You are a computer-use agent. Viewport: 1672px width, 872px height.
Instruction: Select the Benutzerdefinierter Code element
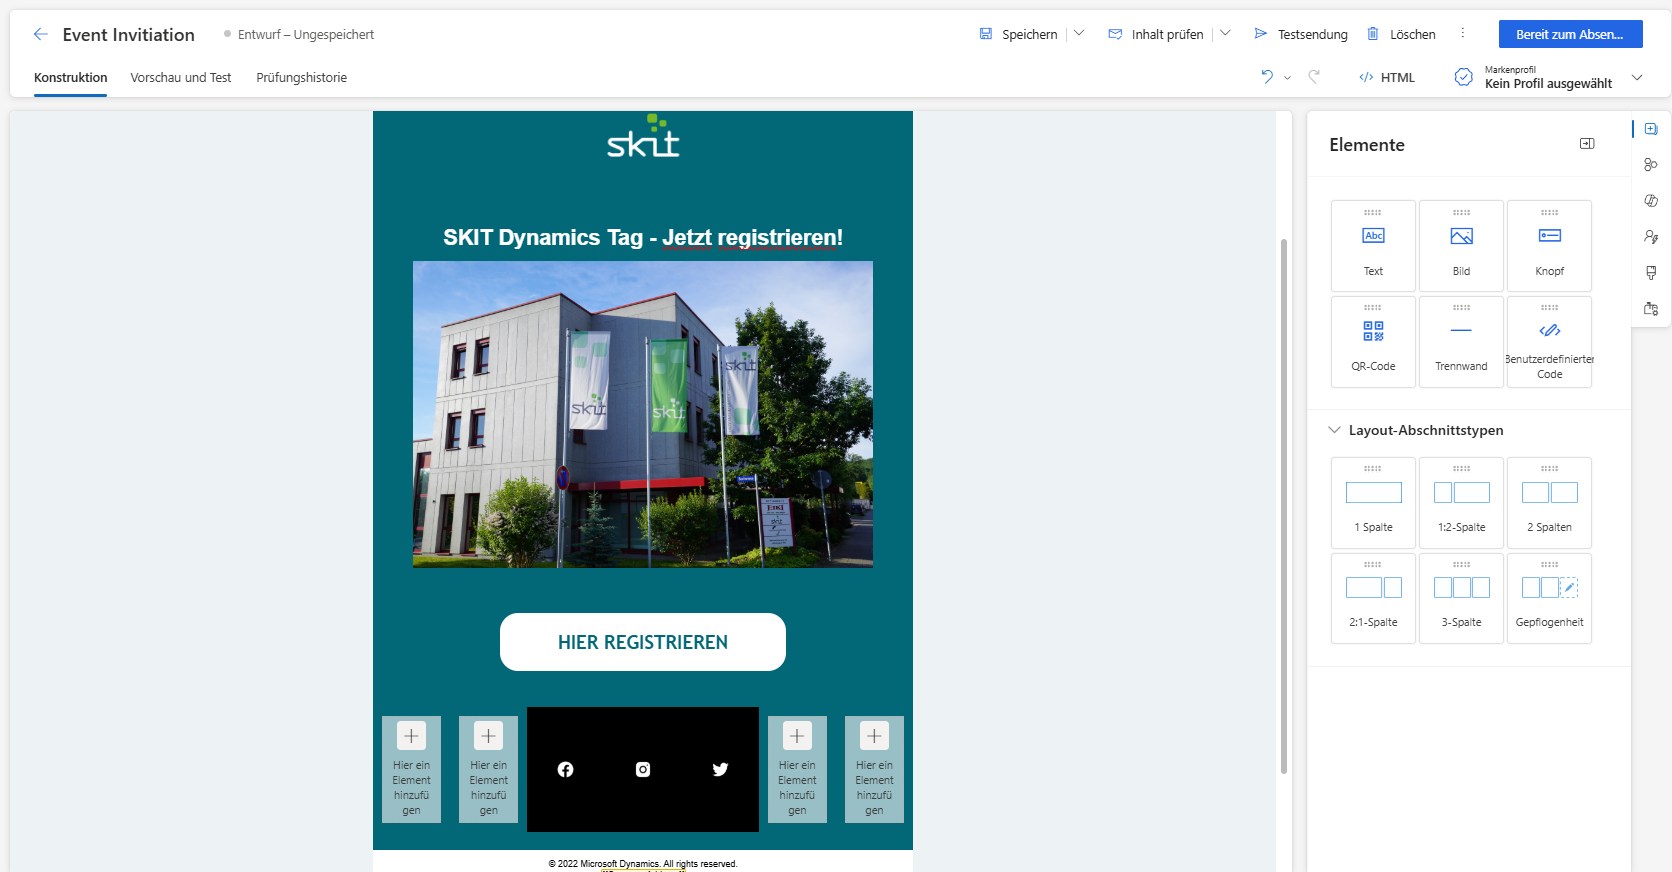pyautogui.click(x=1549, y=341)
